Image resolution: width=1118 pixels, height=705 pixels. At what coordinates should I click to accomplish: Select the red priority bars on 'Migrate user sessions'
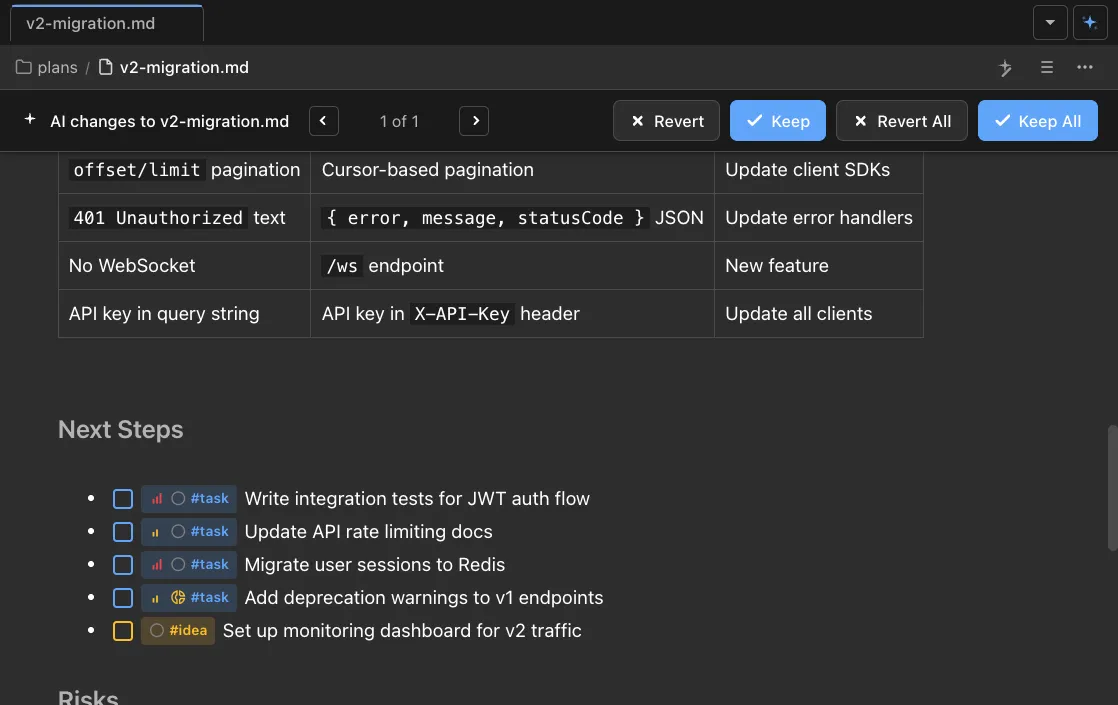click(x=156, y=564)
